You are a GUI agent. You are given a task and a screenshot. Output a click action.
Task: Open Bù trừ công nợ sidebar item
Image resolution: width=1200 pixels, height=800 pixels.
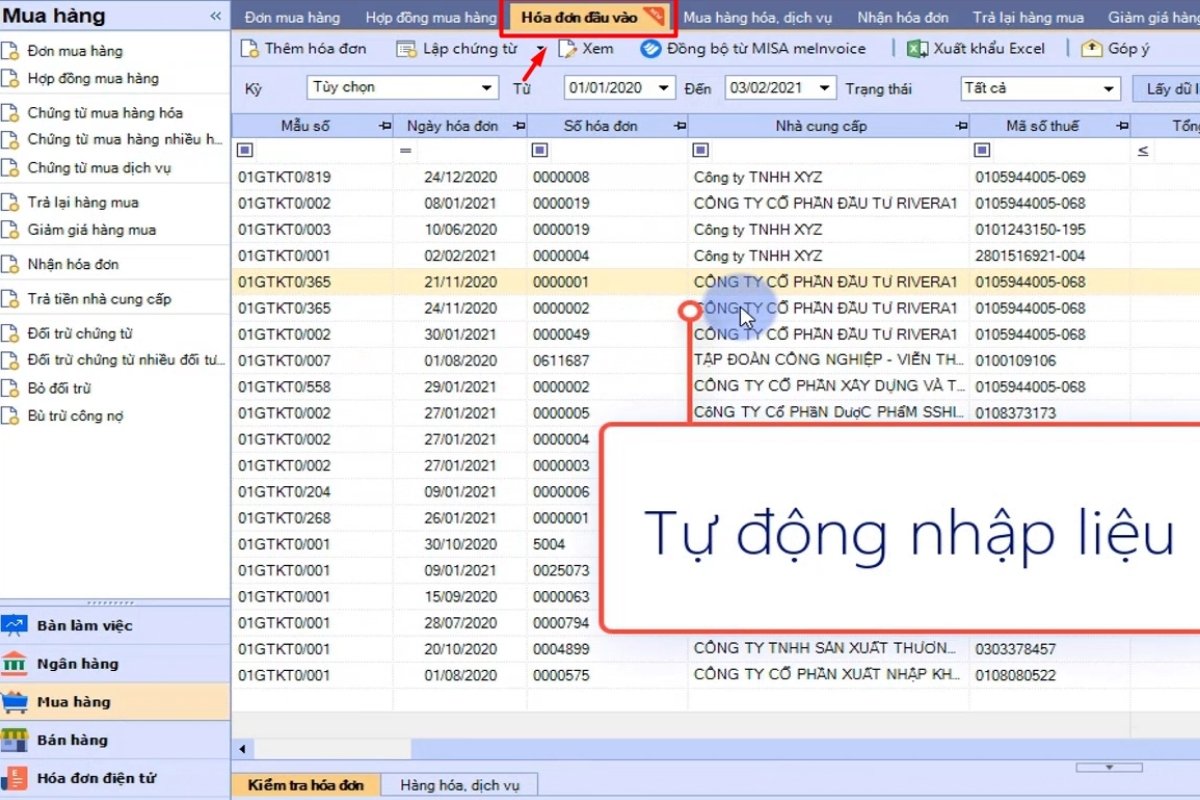click(x=75, y=416)
